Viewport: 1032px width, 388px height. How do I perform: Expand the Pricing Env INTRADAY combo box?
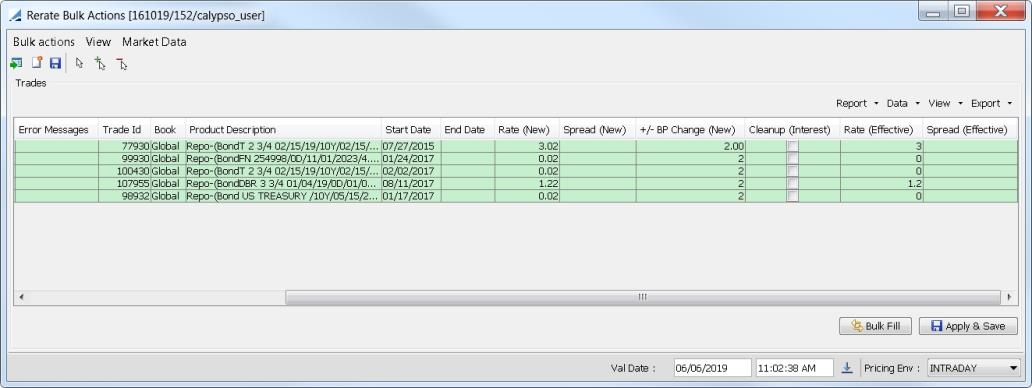point(973,368)
